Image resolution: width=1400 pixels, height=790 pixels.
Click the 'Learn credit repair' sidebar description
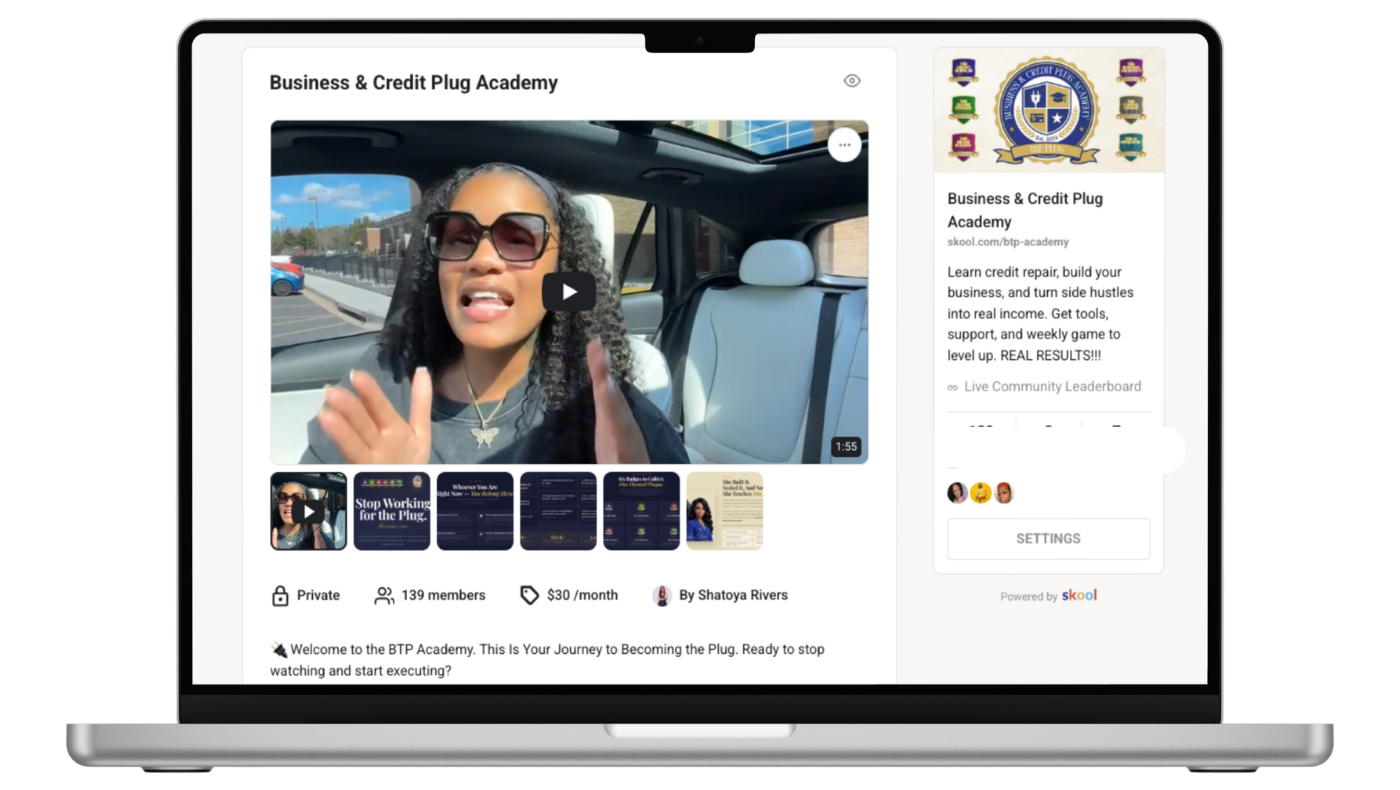[x=1041, y=313]
